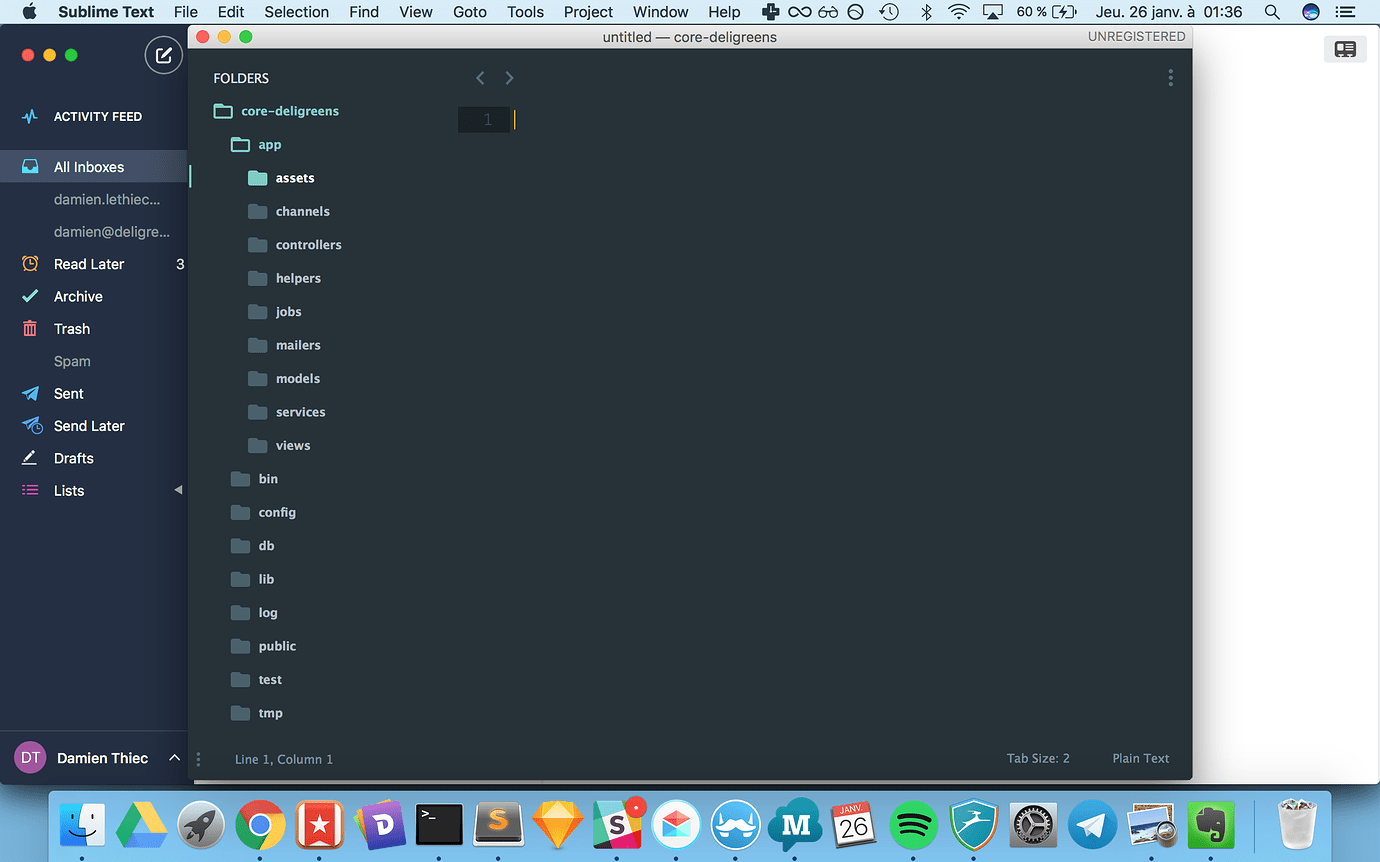Image resolution: width=1380 pixels, height=862 pixels.
Task: Open the Goto menu
Action: [470, 12]
